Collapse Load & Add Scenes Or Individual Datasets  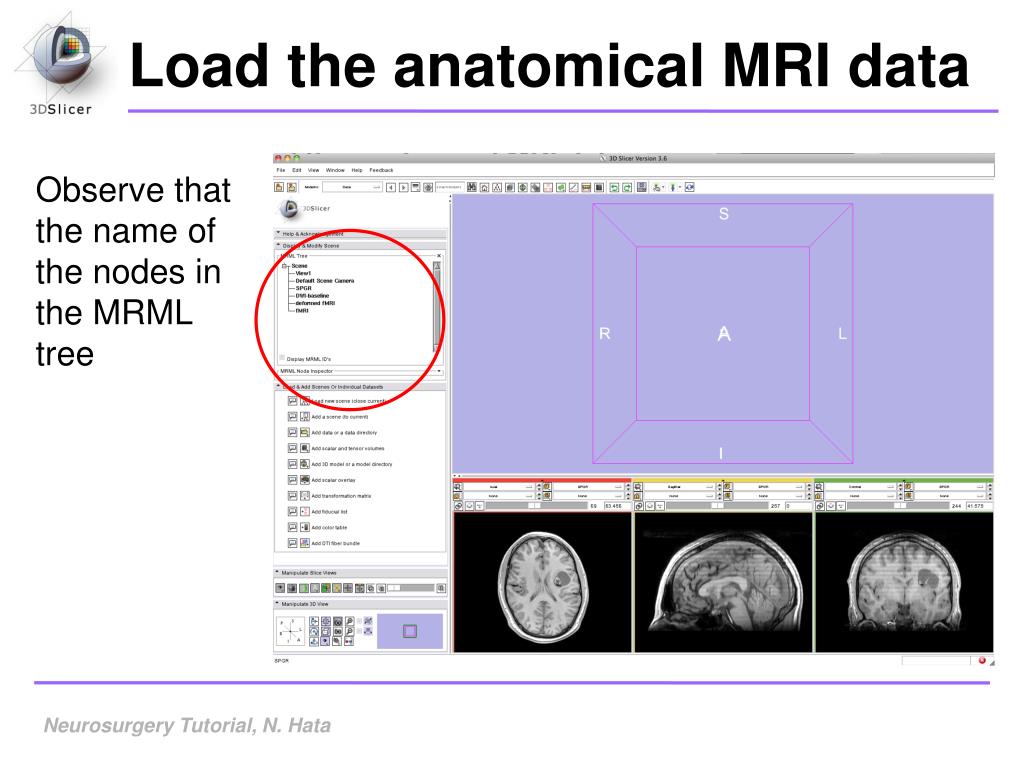[360, 387]
